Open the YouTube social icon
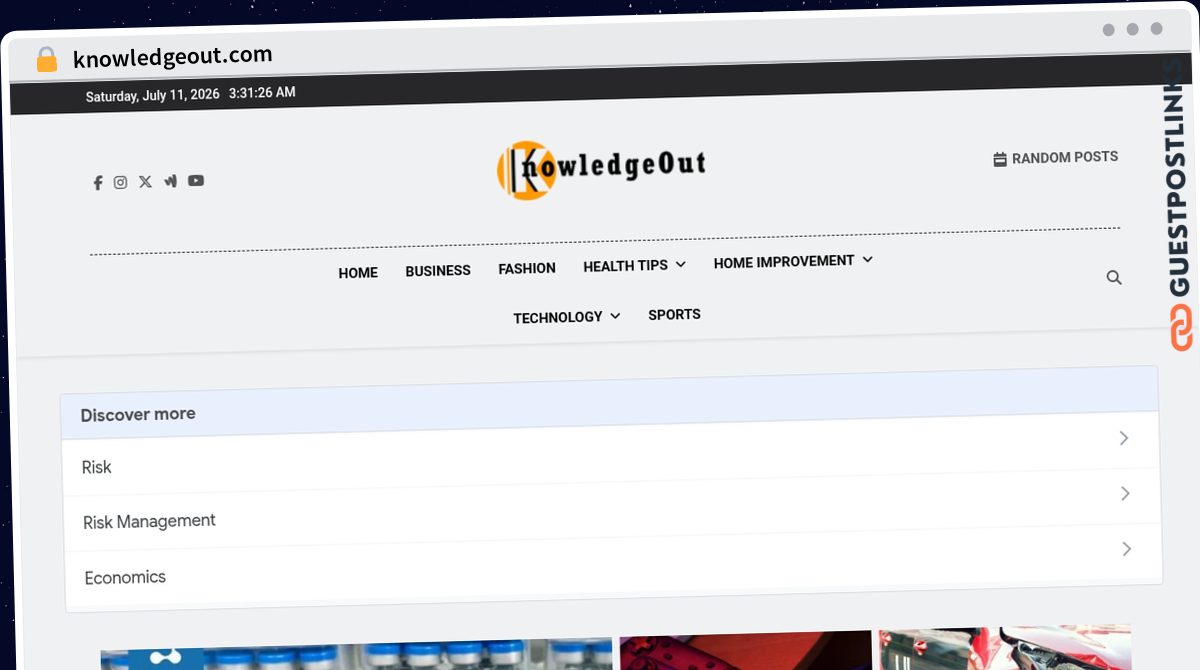 click(x=196, y=180)
